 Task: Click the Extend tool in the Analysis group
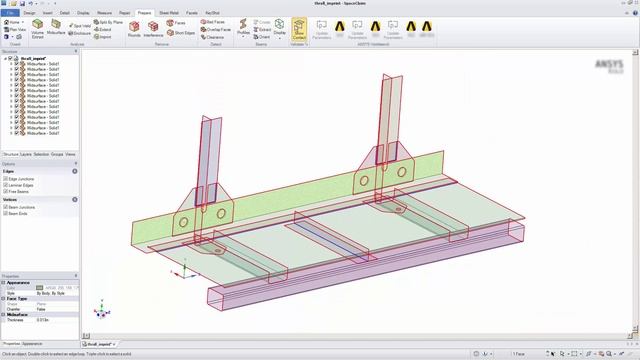[102, 29]
